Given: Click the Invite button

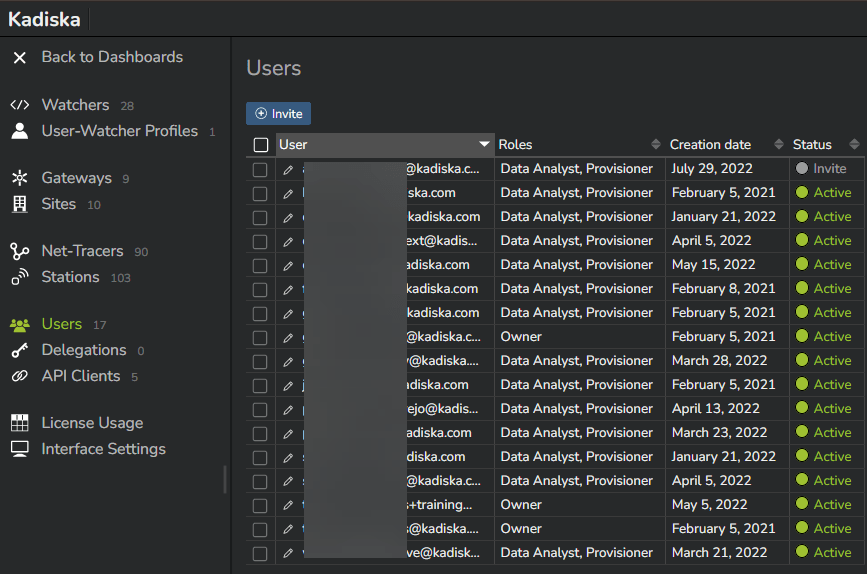Looking at the screenshot, I should click(x=278, y=114).
